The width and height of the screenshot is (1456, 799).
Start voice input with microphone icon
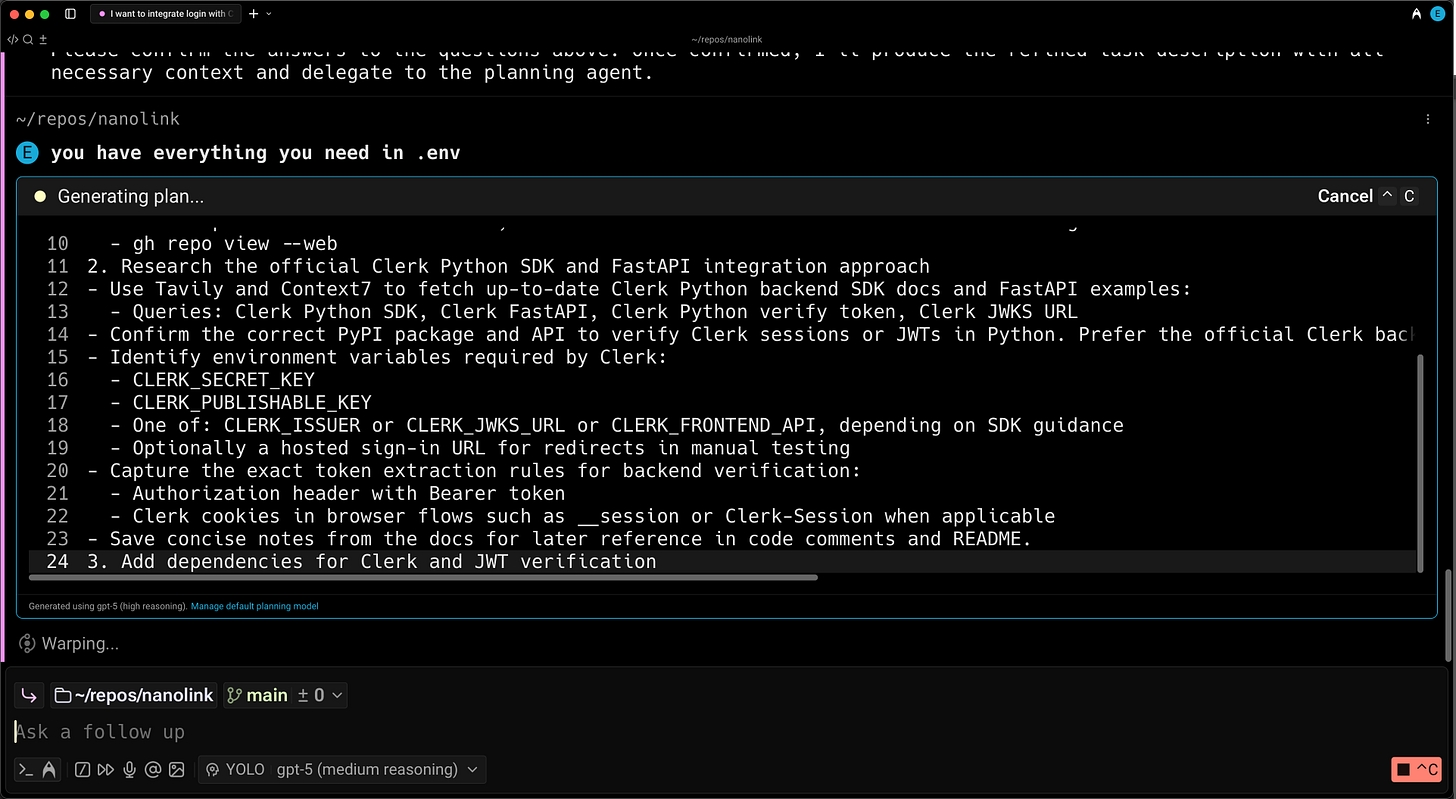129,769
